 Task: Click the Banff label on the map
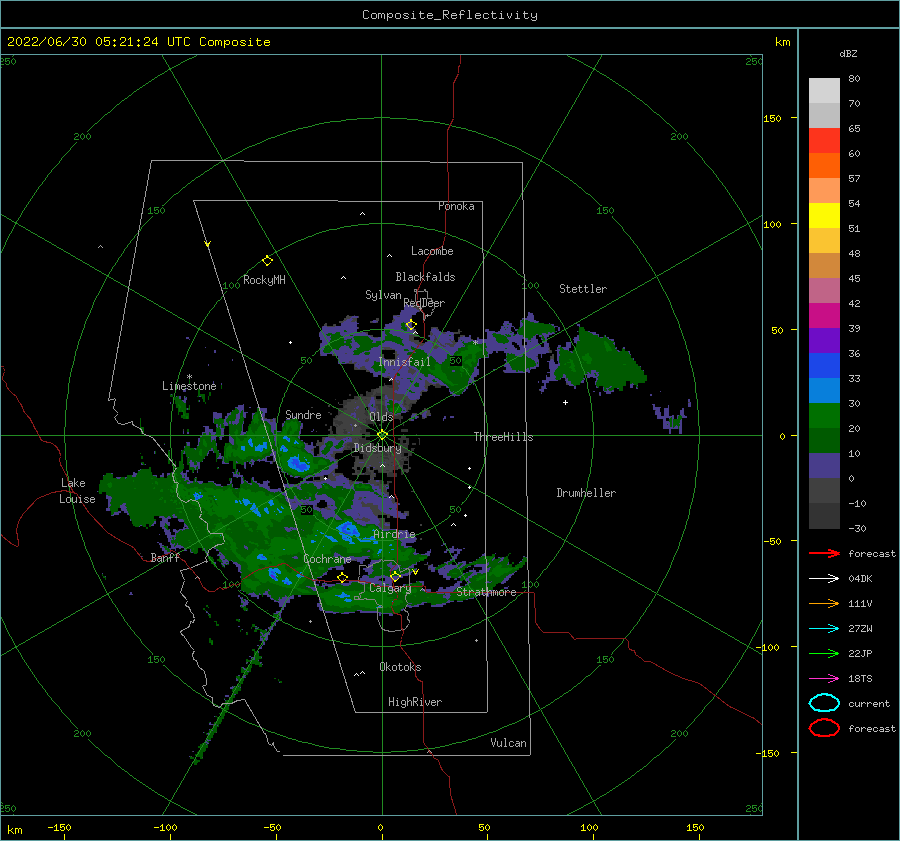165,557
